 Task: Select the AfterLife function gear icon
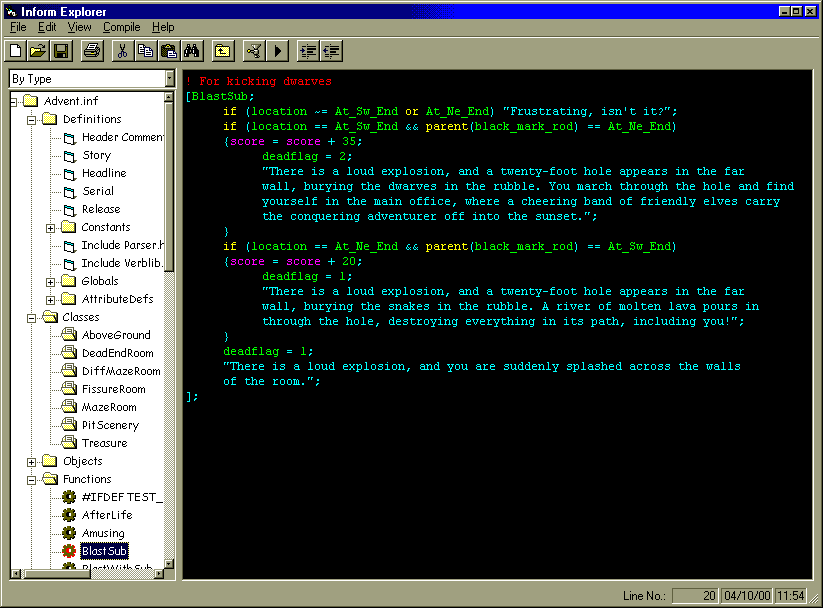(69, 515)
